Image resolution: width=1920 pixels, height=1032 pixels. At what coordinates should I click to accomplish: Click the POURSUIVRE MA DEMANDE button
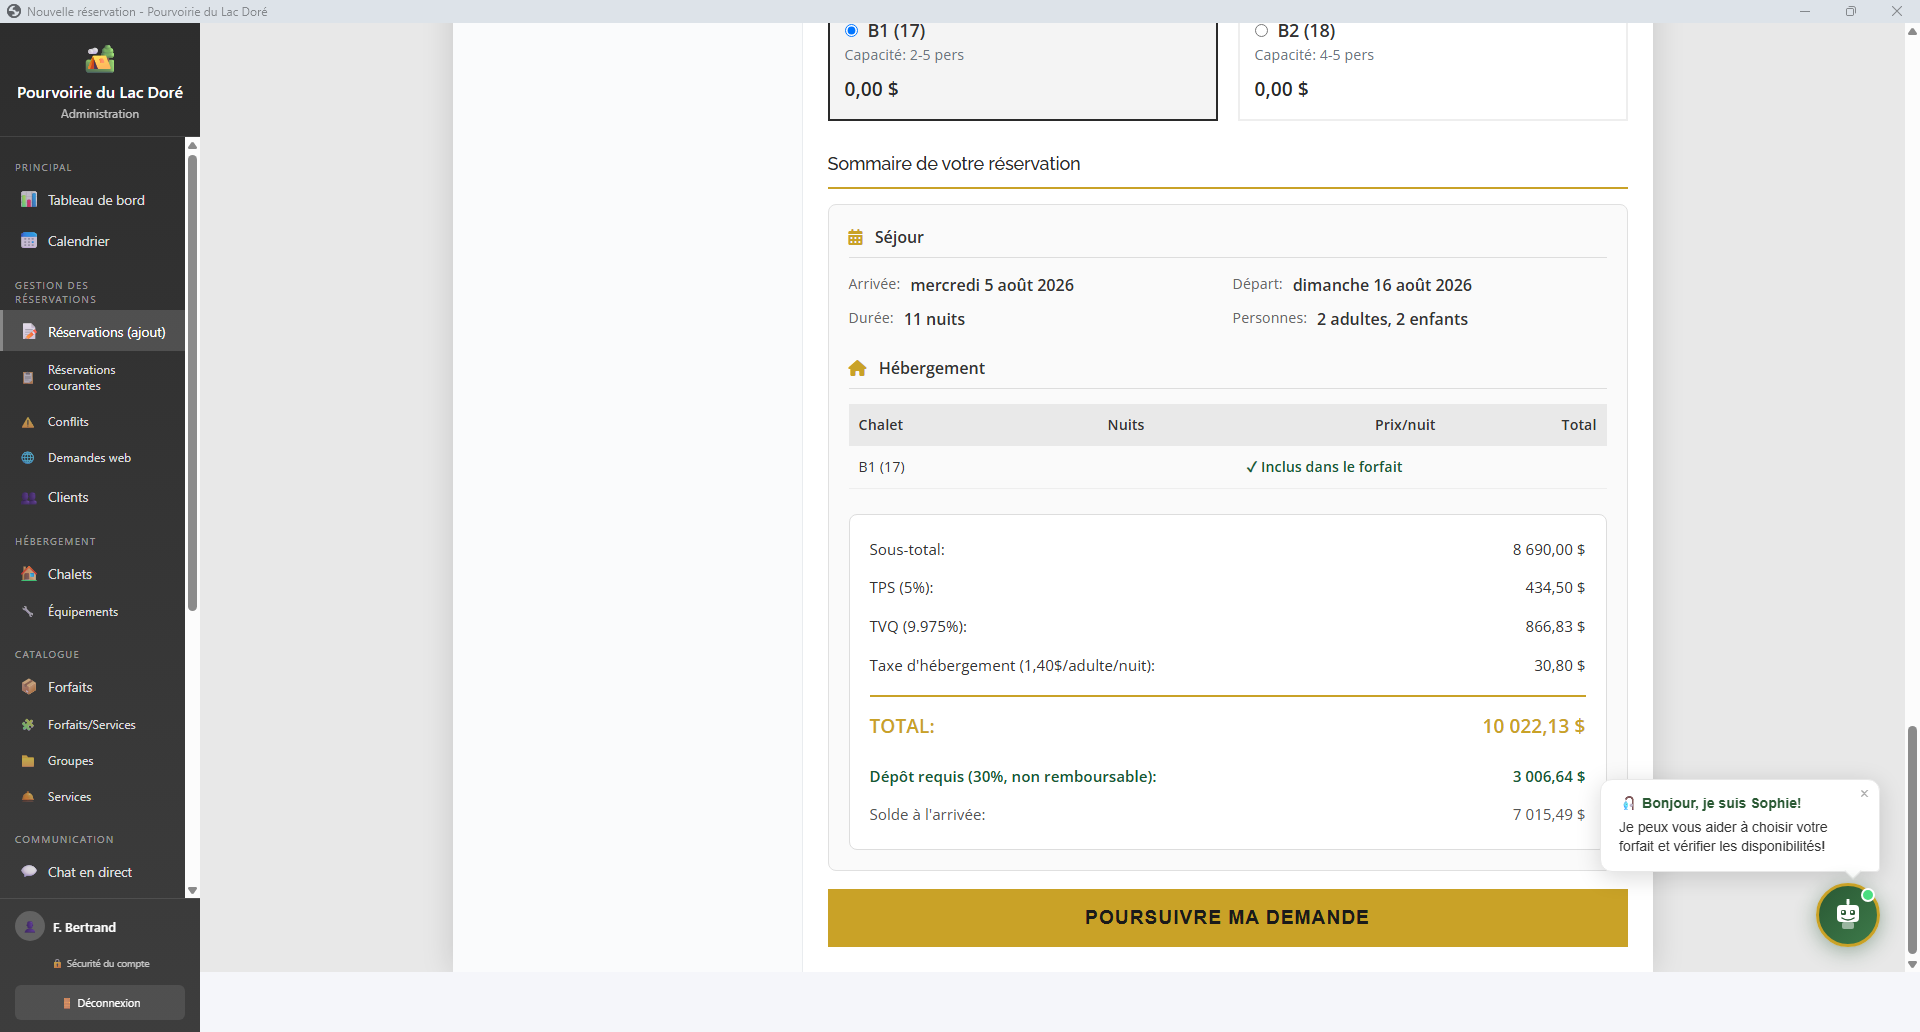(x=1227, y=918)
